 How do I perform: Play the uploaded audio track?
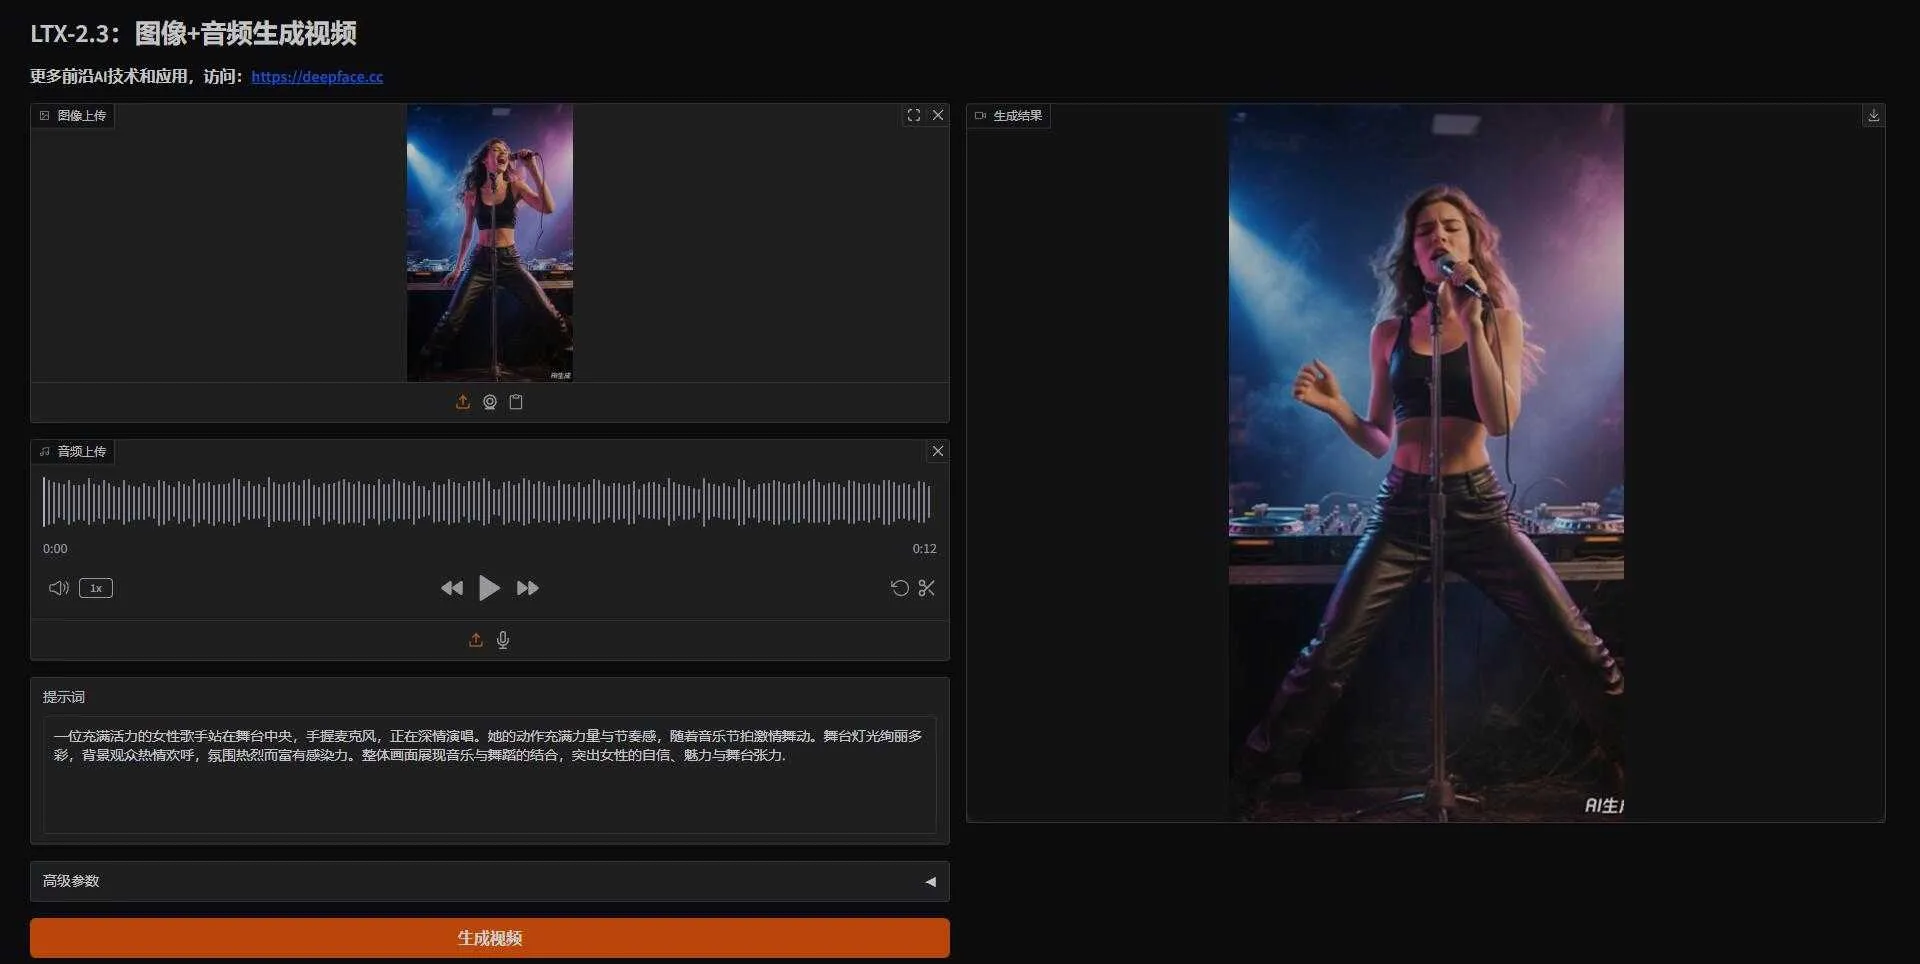pyautogui.click(x=489, y=588)
